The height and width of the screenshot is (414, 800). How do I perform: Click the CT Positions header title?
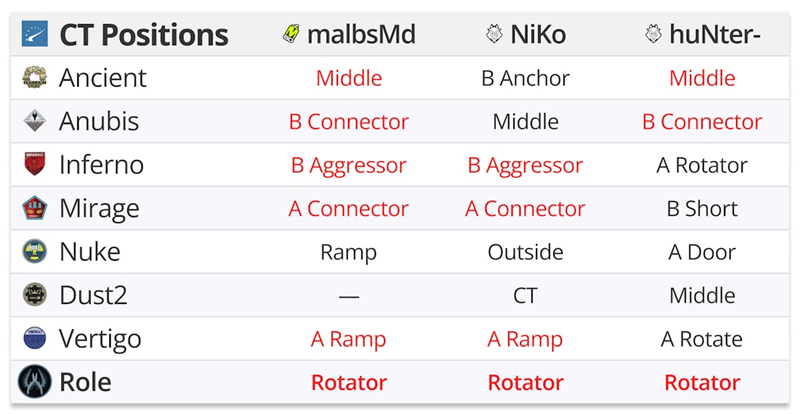pyautogui.click(x=144, y=36)
